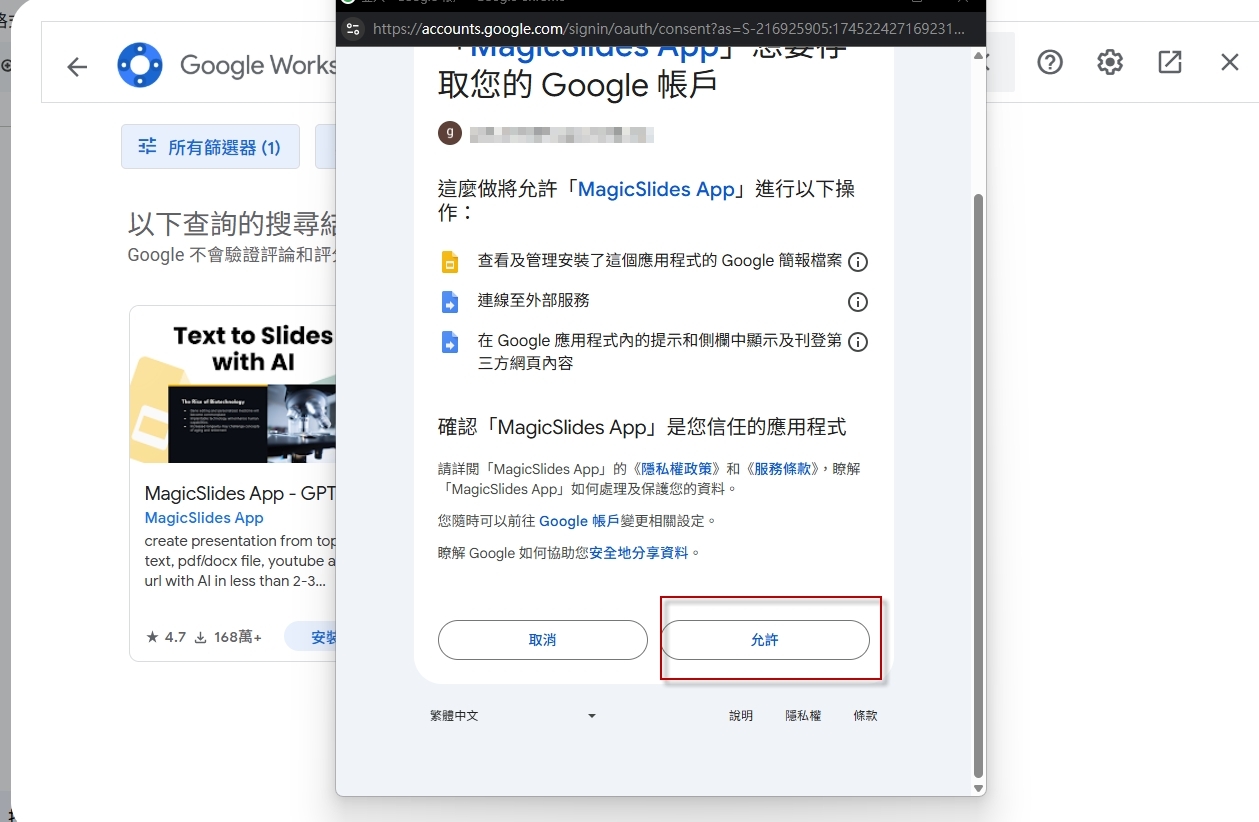Open the 所有篩選器 filter panel
The width and height of the screenshot is (1259, 822).
point(210,146)
